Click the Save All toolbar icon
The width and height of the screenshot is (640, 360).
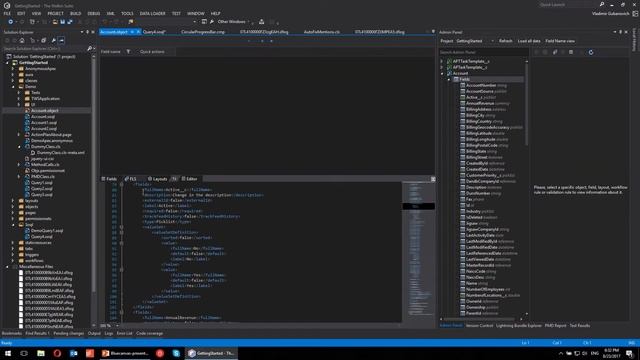pos(70,22)
